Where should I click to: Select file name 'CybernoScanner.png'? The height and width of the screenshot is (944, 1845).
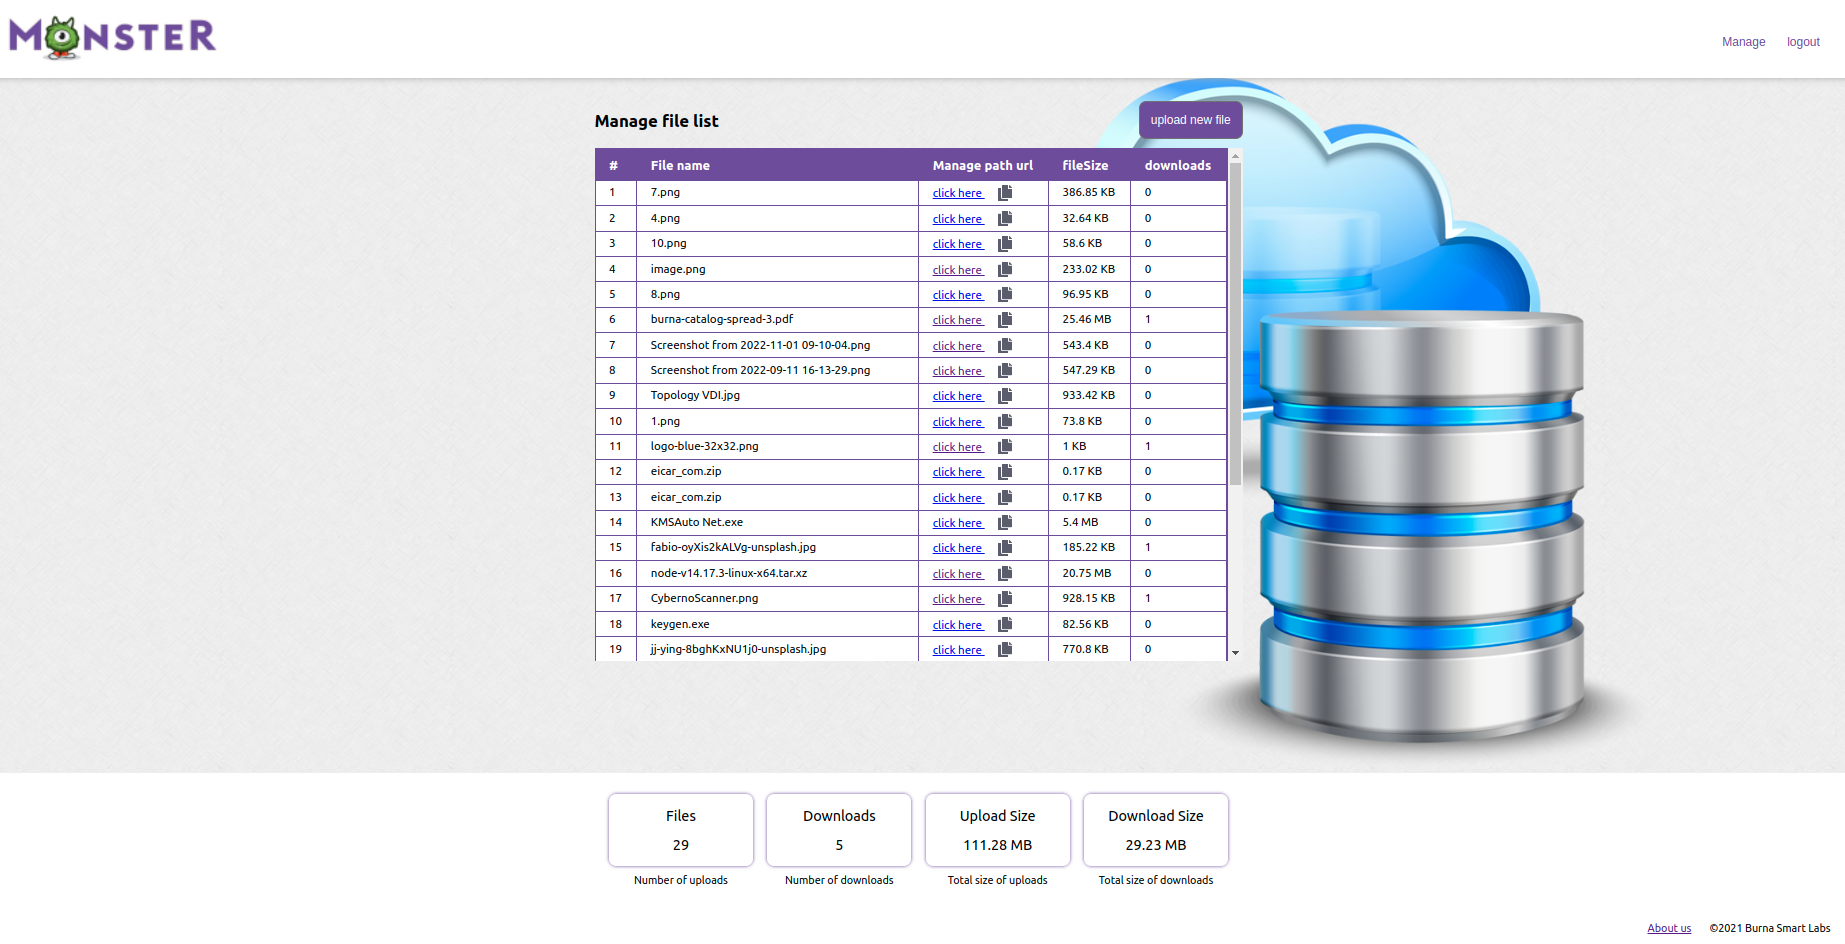pos(705,598)
